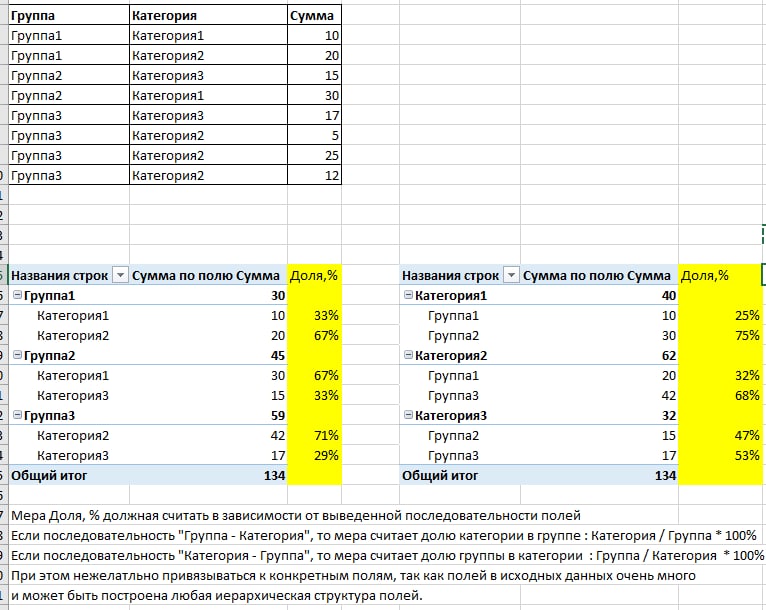Click the source table cell with value 5
Screen dimensions: 766x610
[315, 135]
